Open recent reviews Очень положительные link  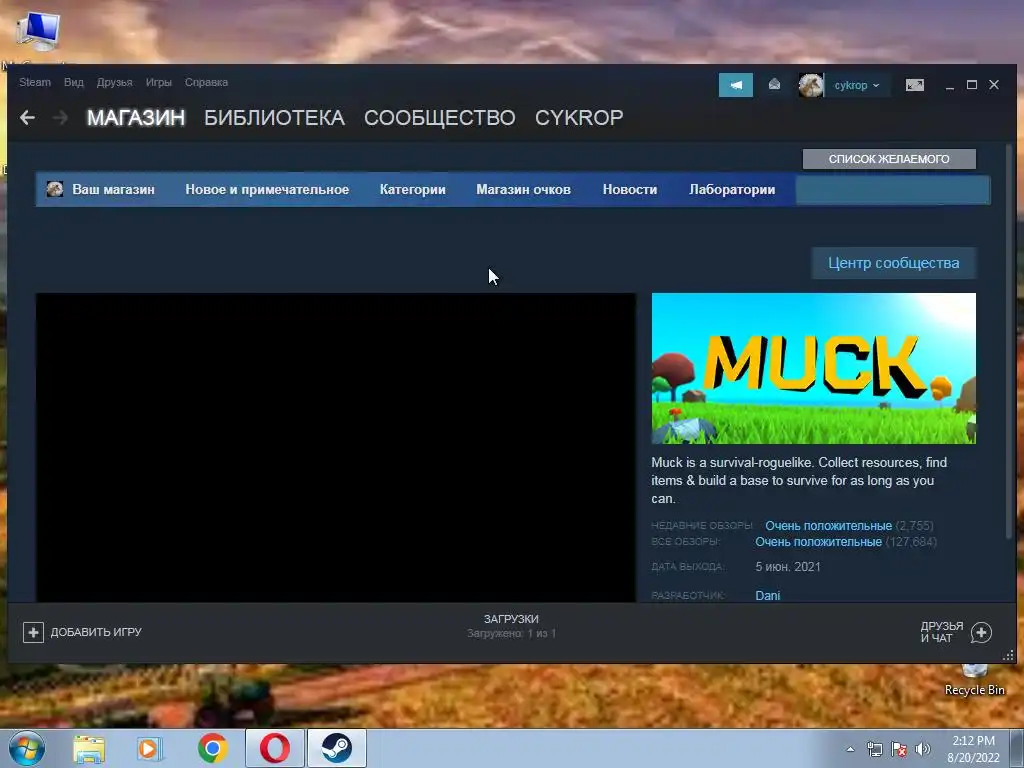pyautogui.click(x=828, y=526)
